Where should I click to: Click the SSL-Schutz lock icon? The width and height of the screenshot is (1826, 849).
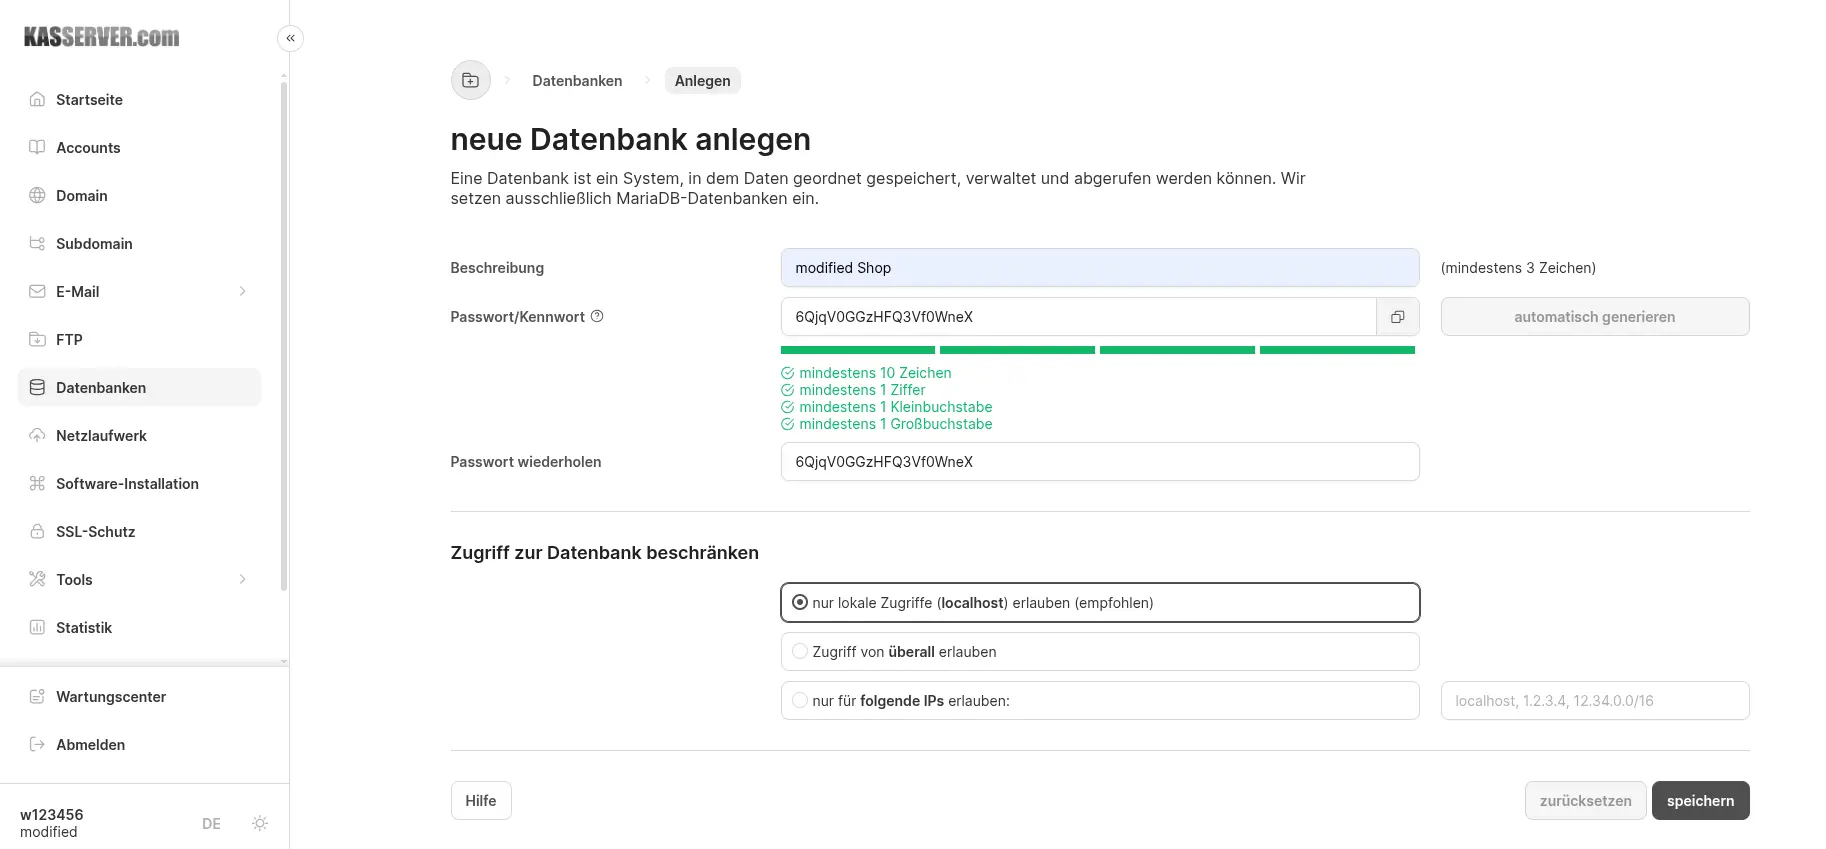[37, 532]
